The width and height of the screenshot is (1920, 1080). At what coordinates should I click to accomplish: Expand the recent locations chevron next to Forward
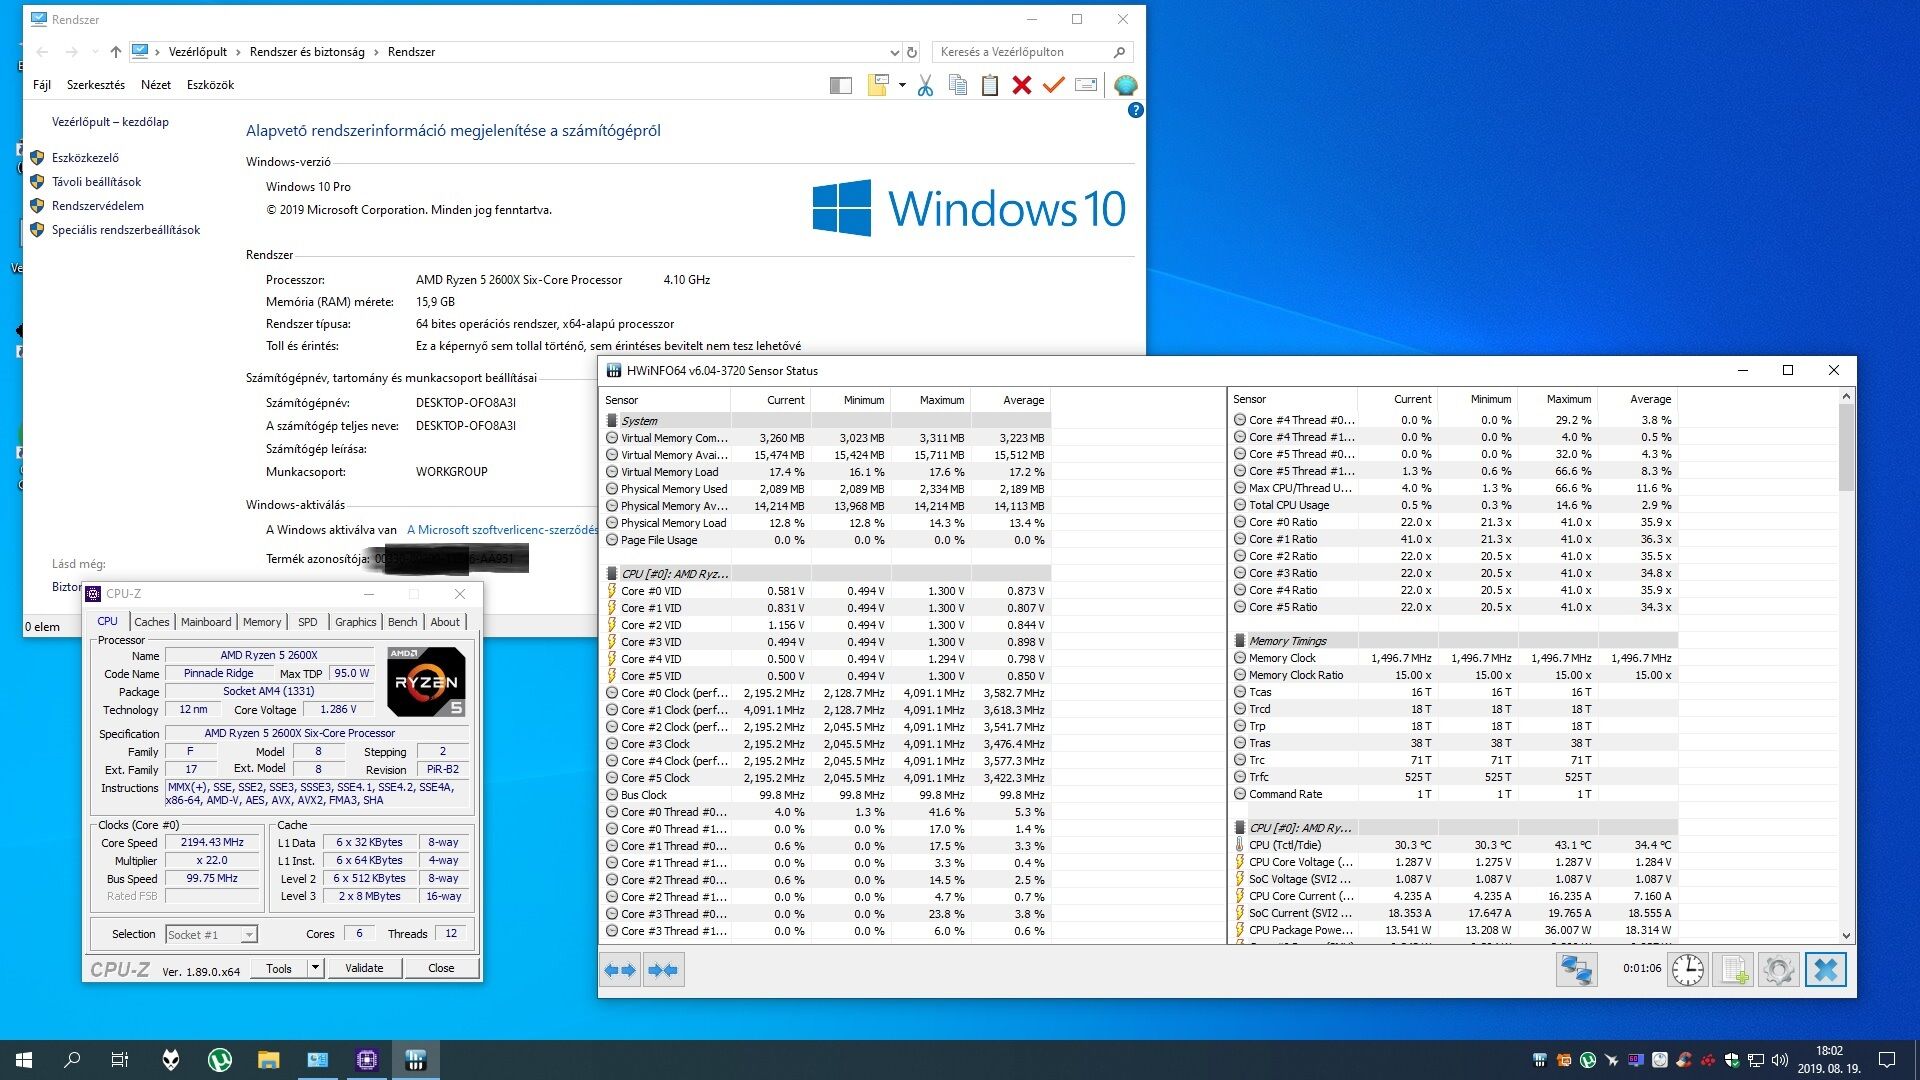pyautogui.click(x=95, y=52)
